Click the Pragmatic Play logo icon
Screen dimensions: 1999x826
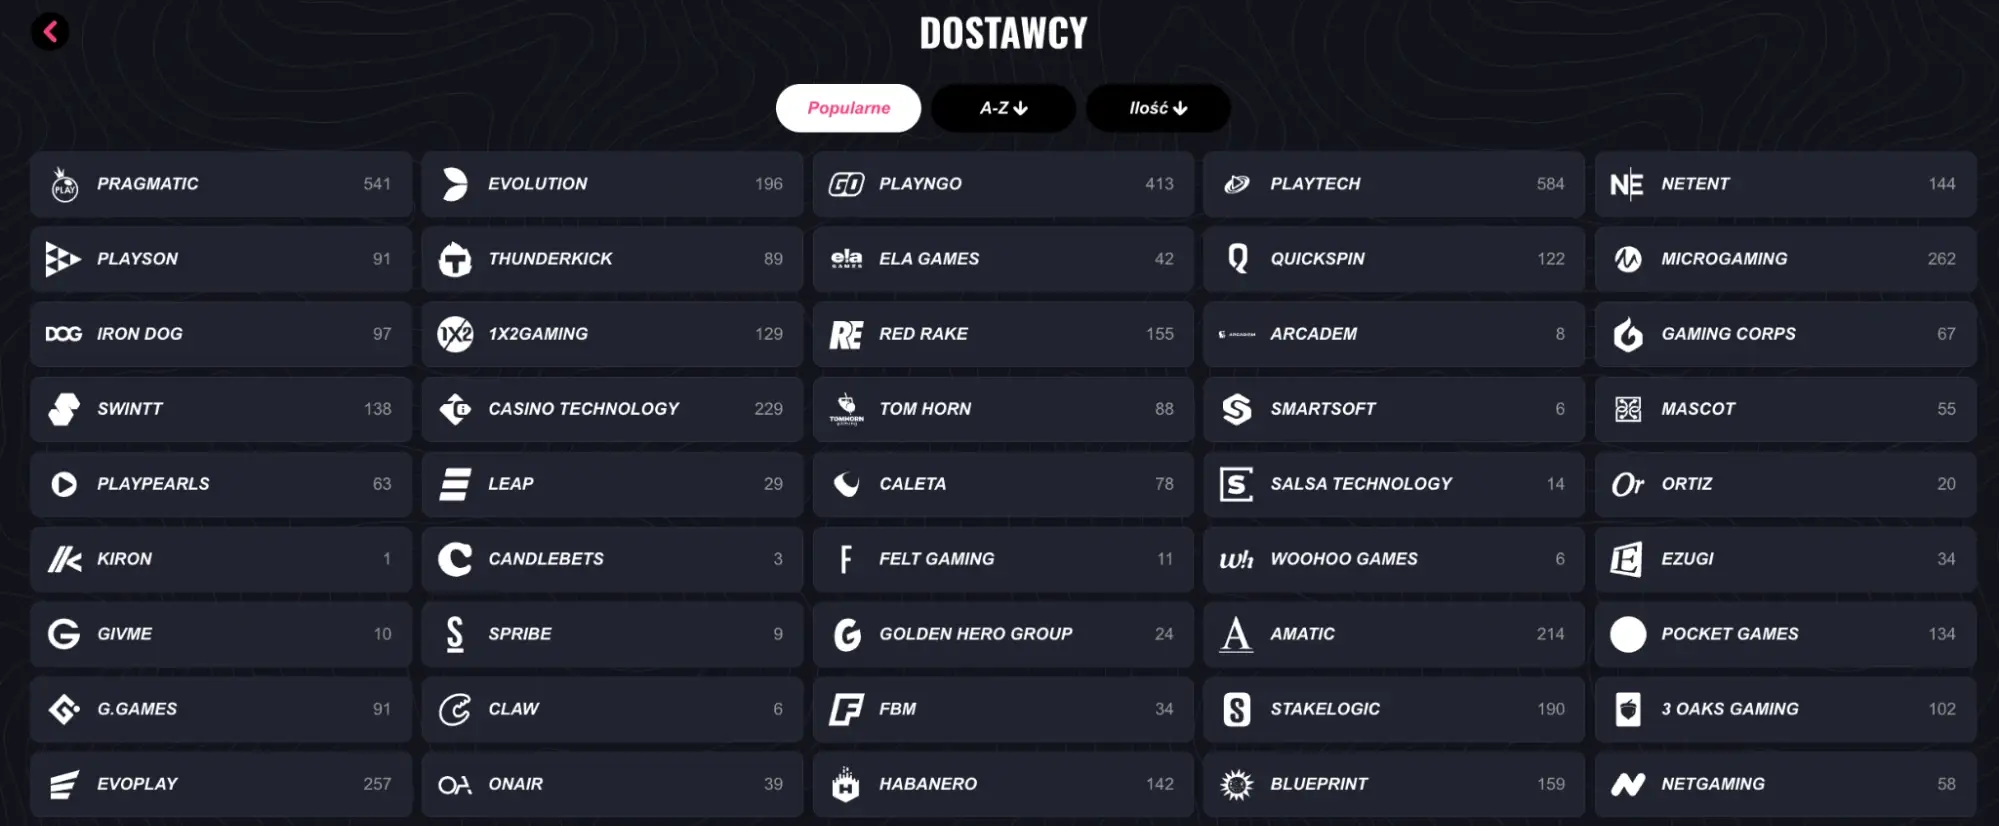tap(64, 185)
